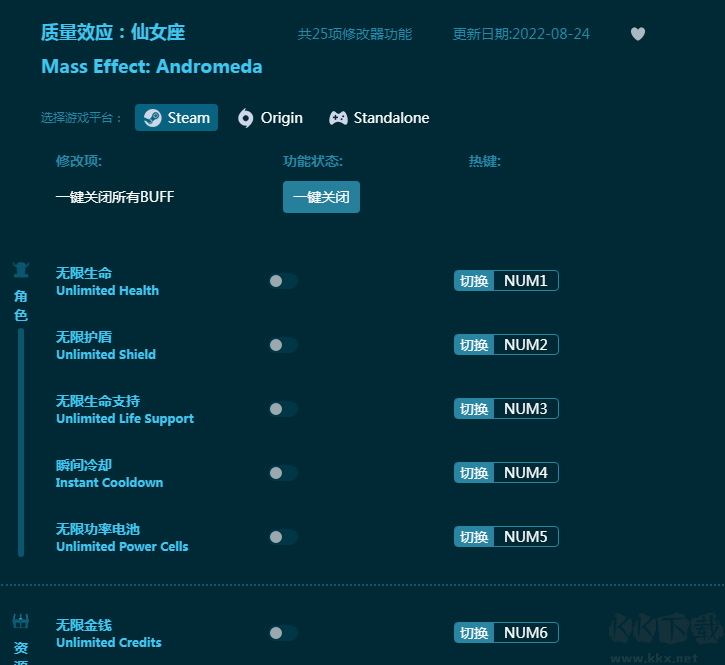This screenshot has height=665, width=725.
Task: Click the 修改项 column header
Action: (x=79, y=161)
